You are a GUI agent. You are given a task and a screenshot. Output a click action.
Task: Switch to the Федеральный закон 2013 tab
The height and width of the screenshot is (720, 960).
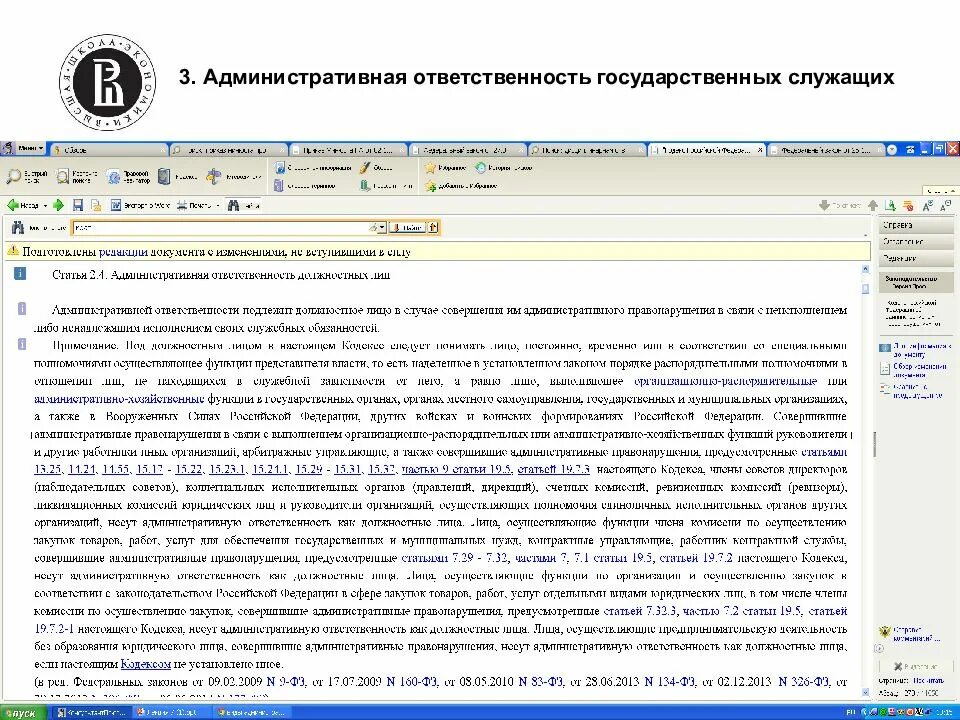pos(467,149)
